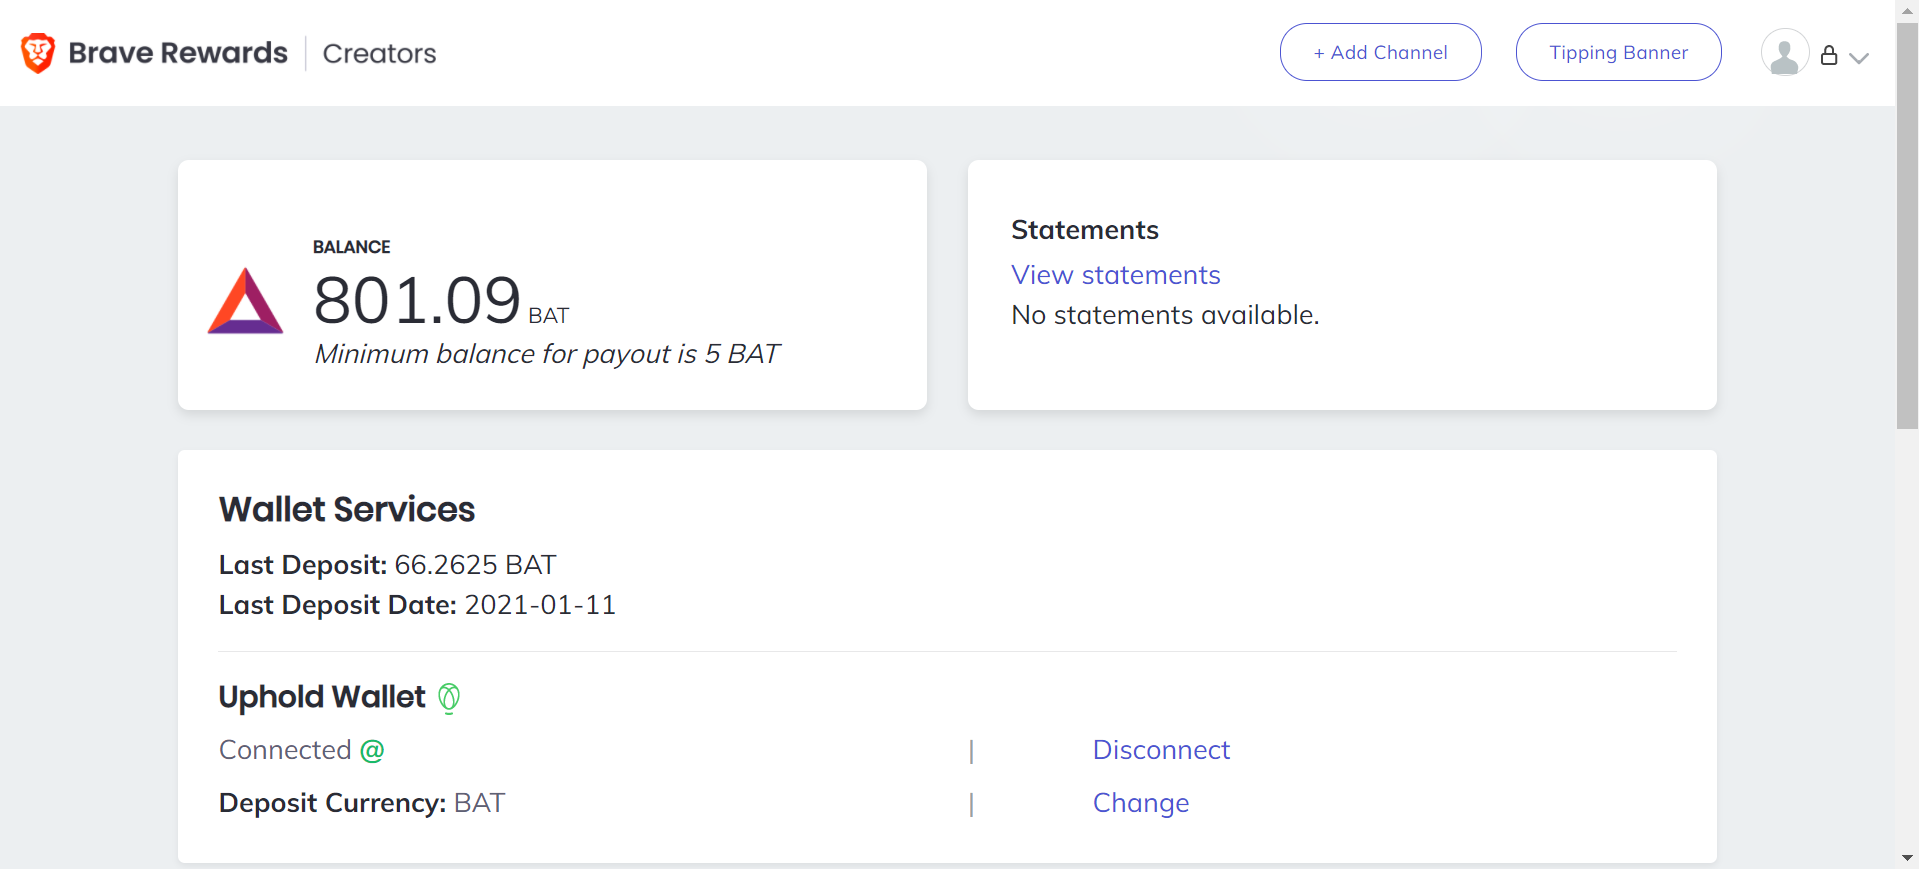Change the deposit currency

(1140, 803)
